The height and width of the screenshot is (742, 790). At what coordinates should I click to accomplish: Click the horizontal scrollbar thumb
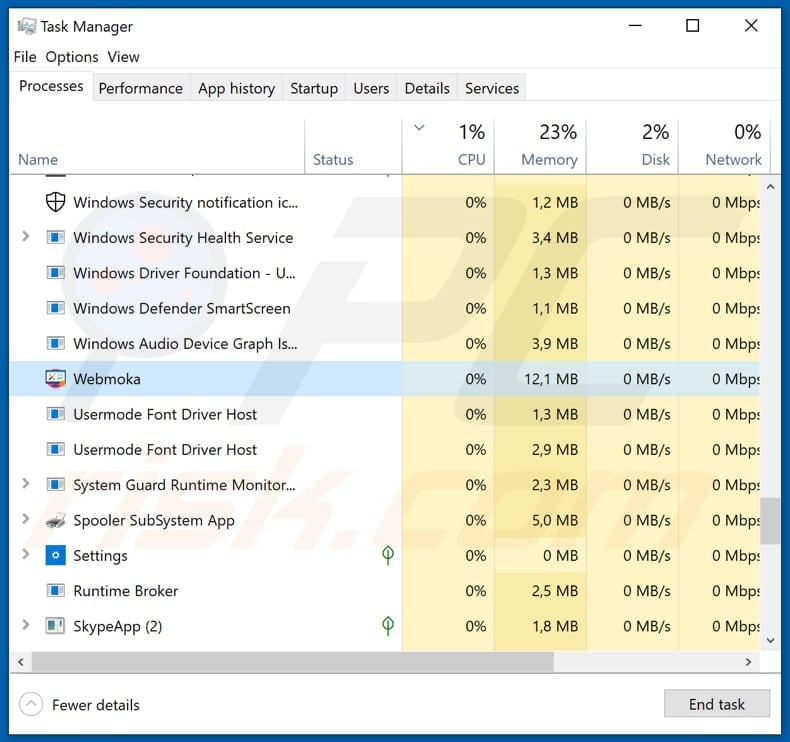[293, 661]
